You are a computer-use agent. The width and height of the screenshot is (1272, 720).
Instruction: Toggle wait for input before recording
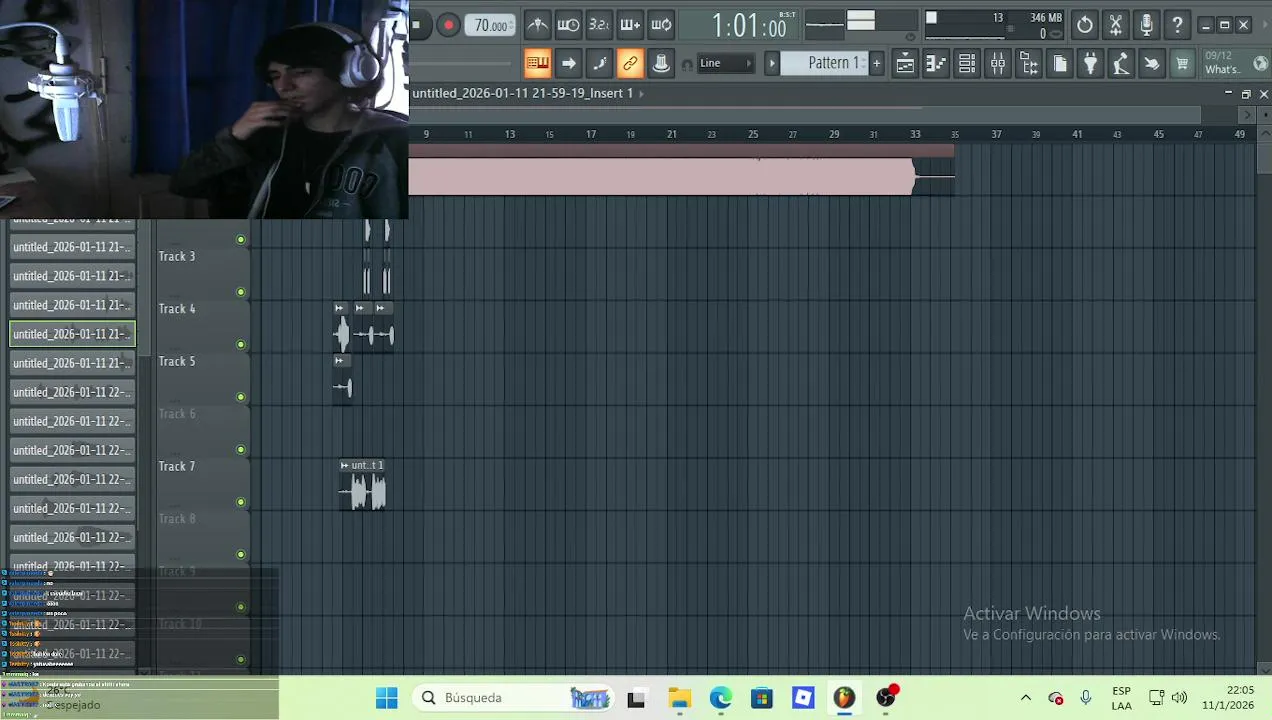[x=568, y=25]
